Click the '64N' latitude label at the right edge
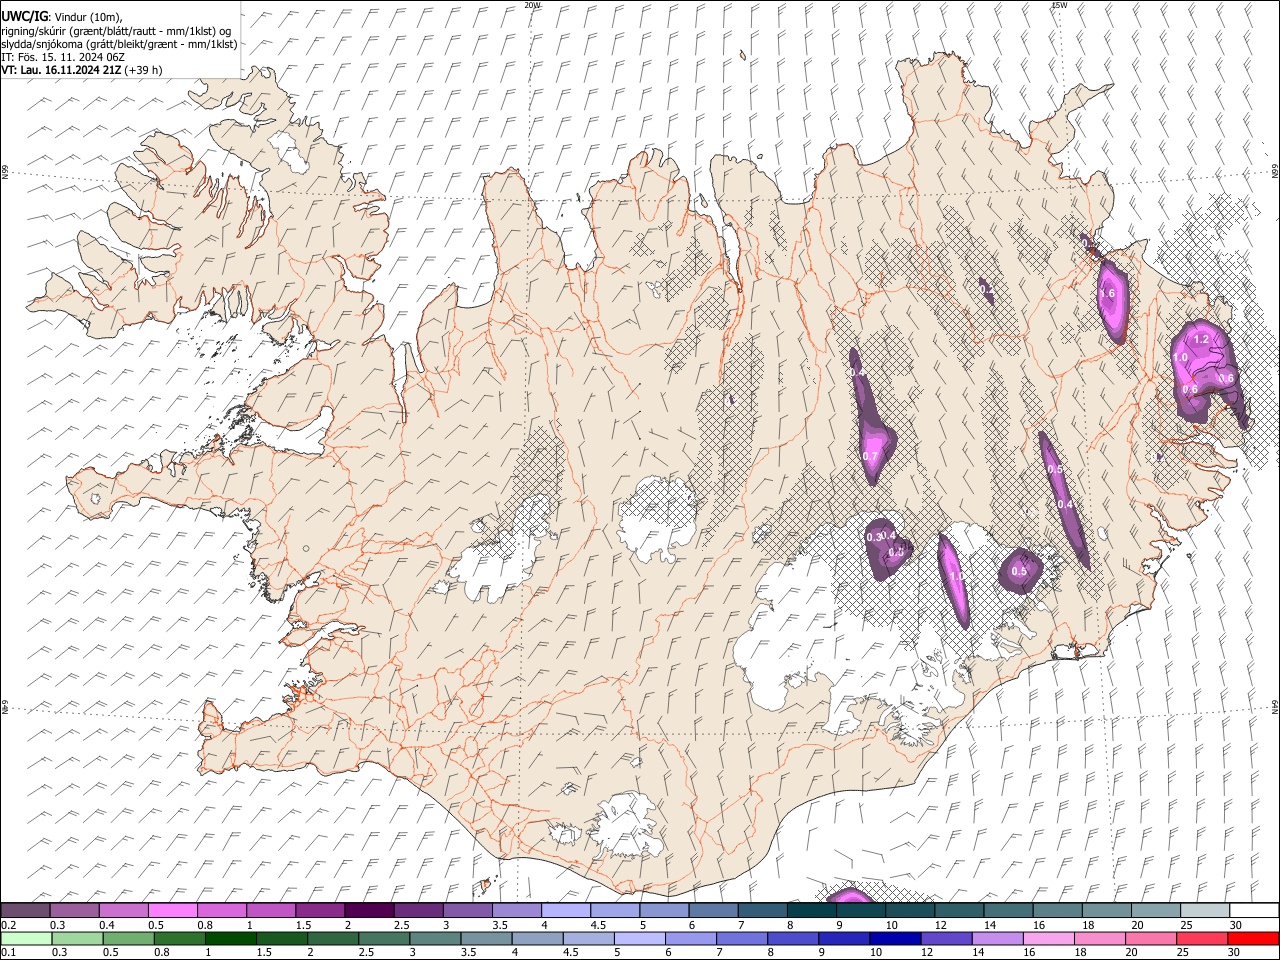The width and height of the screenshot is (1280, 960). pyautogui.click(x=1275, y=706)
